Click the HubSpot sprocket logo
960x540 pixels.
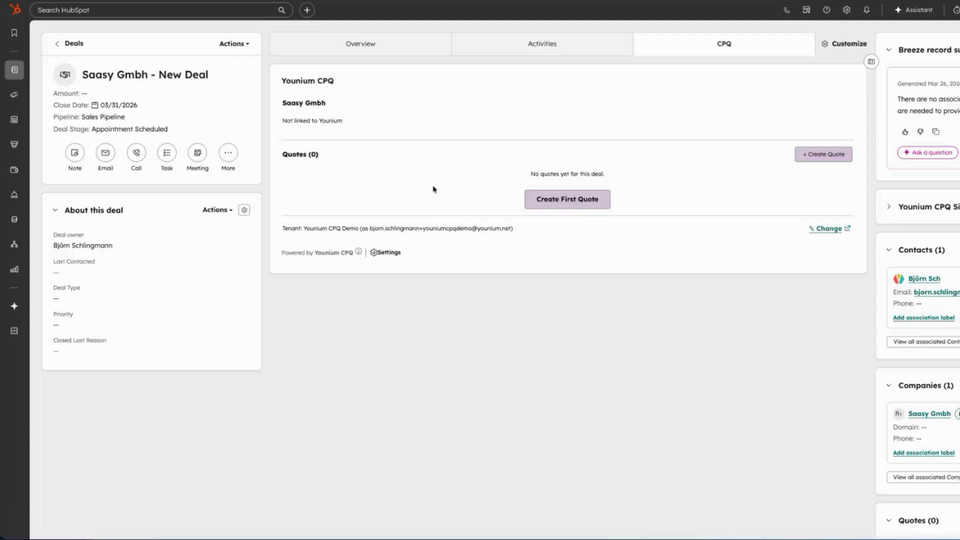(14, 10)
